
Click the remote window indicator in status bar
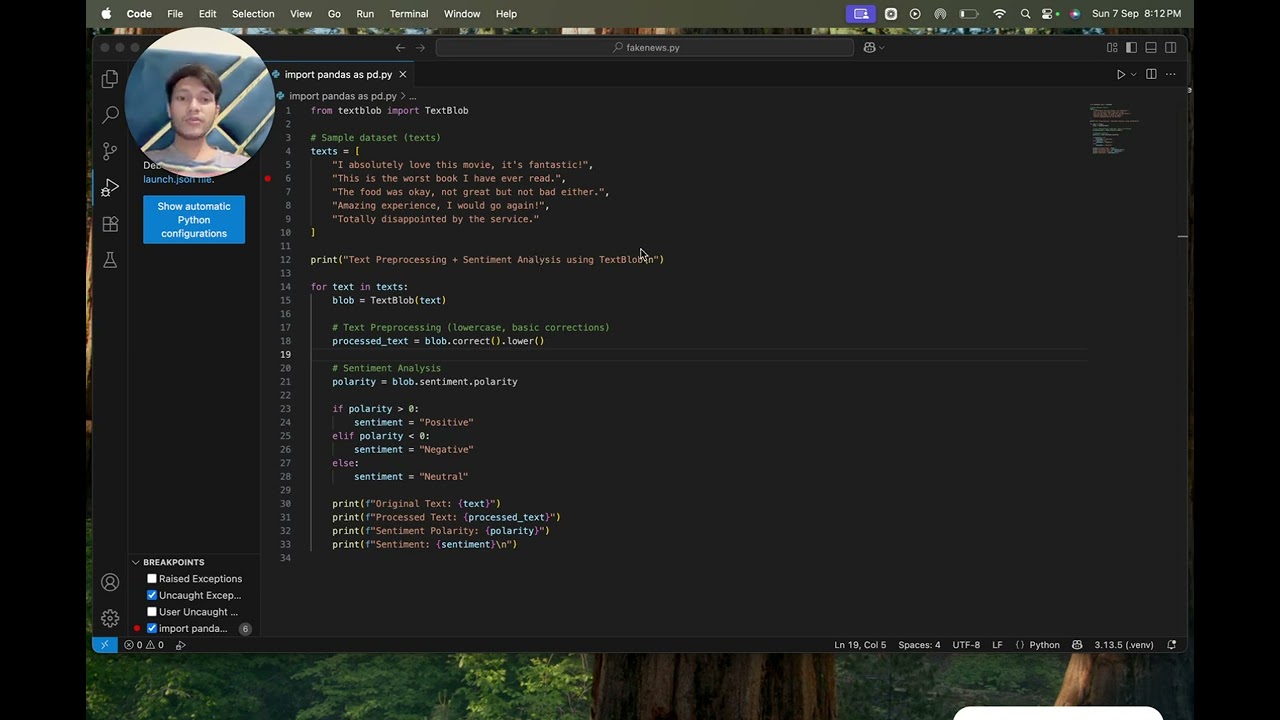104,645
